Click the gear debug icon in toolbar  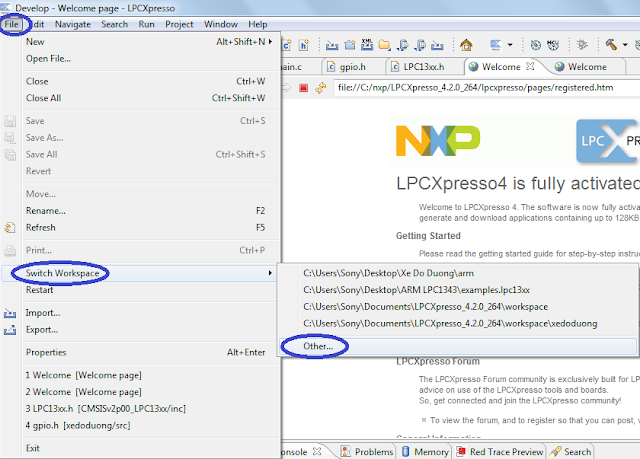tap(582, 44)
